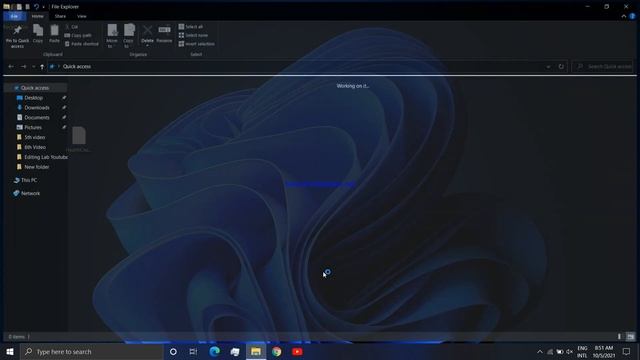Click Invert selection in the ribbon

196,44
